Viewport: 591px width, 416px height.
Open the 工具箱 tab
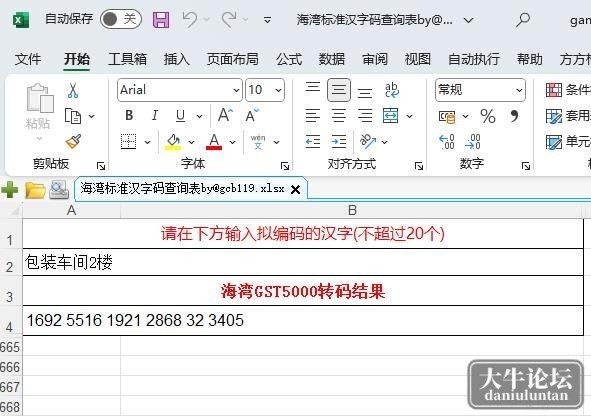click(127, 59)
